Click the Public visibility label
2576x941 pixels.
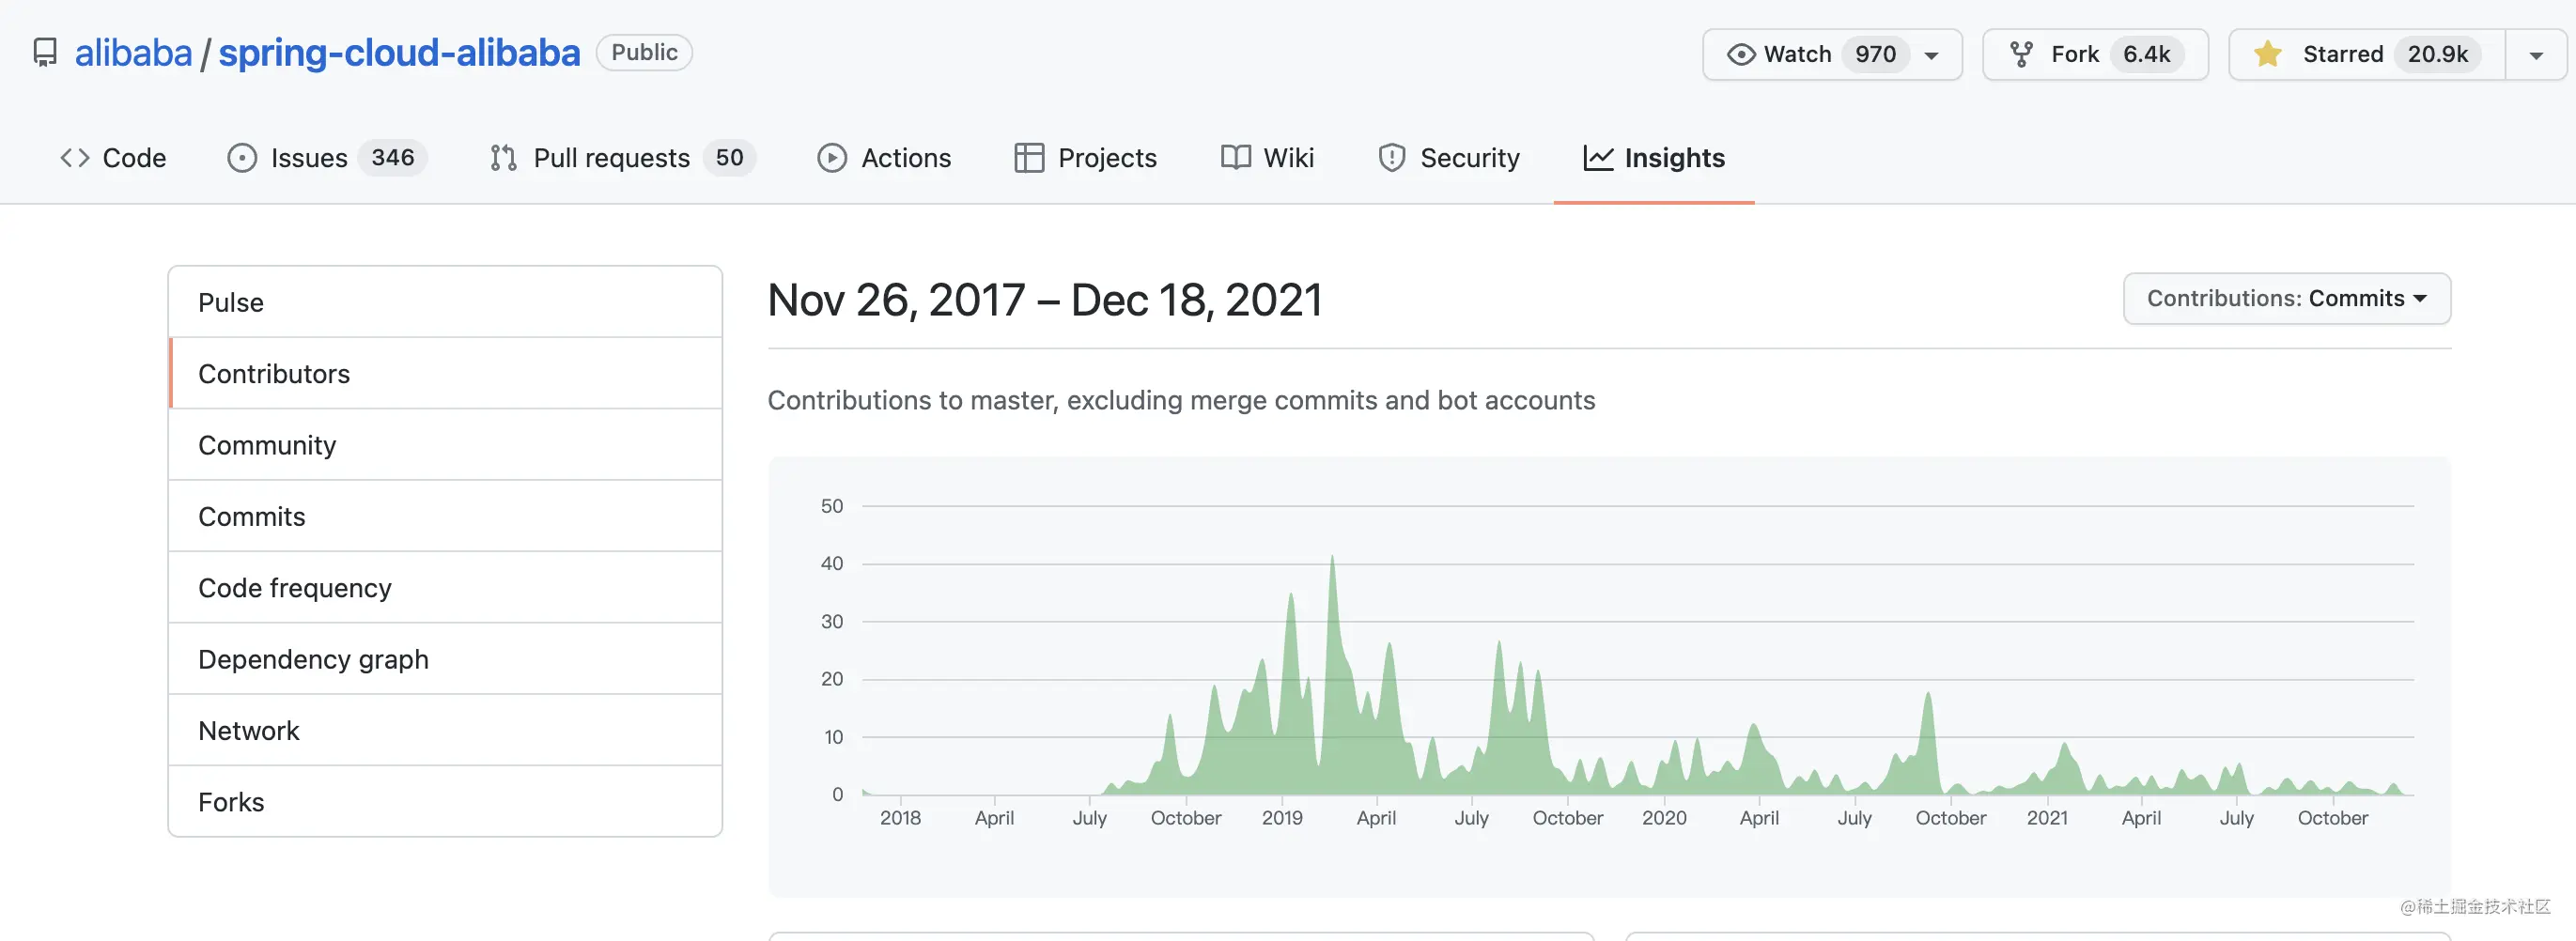coord(644,53)
